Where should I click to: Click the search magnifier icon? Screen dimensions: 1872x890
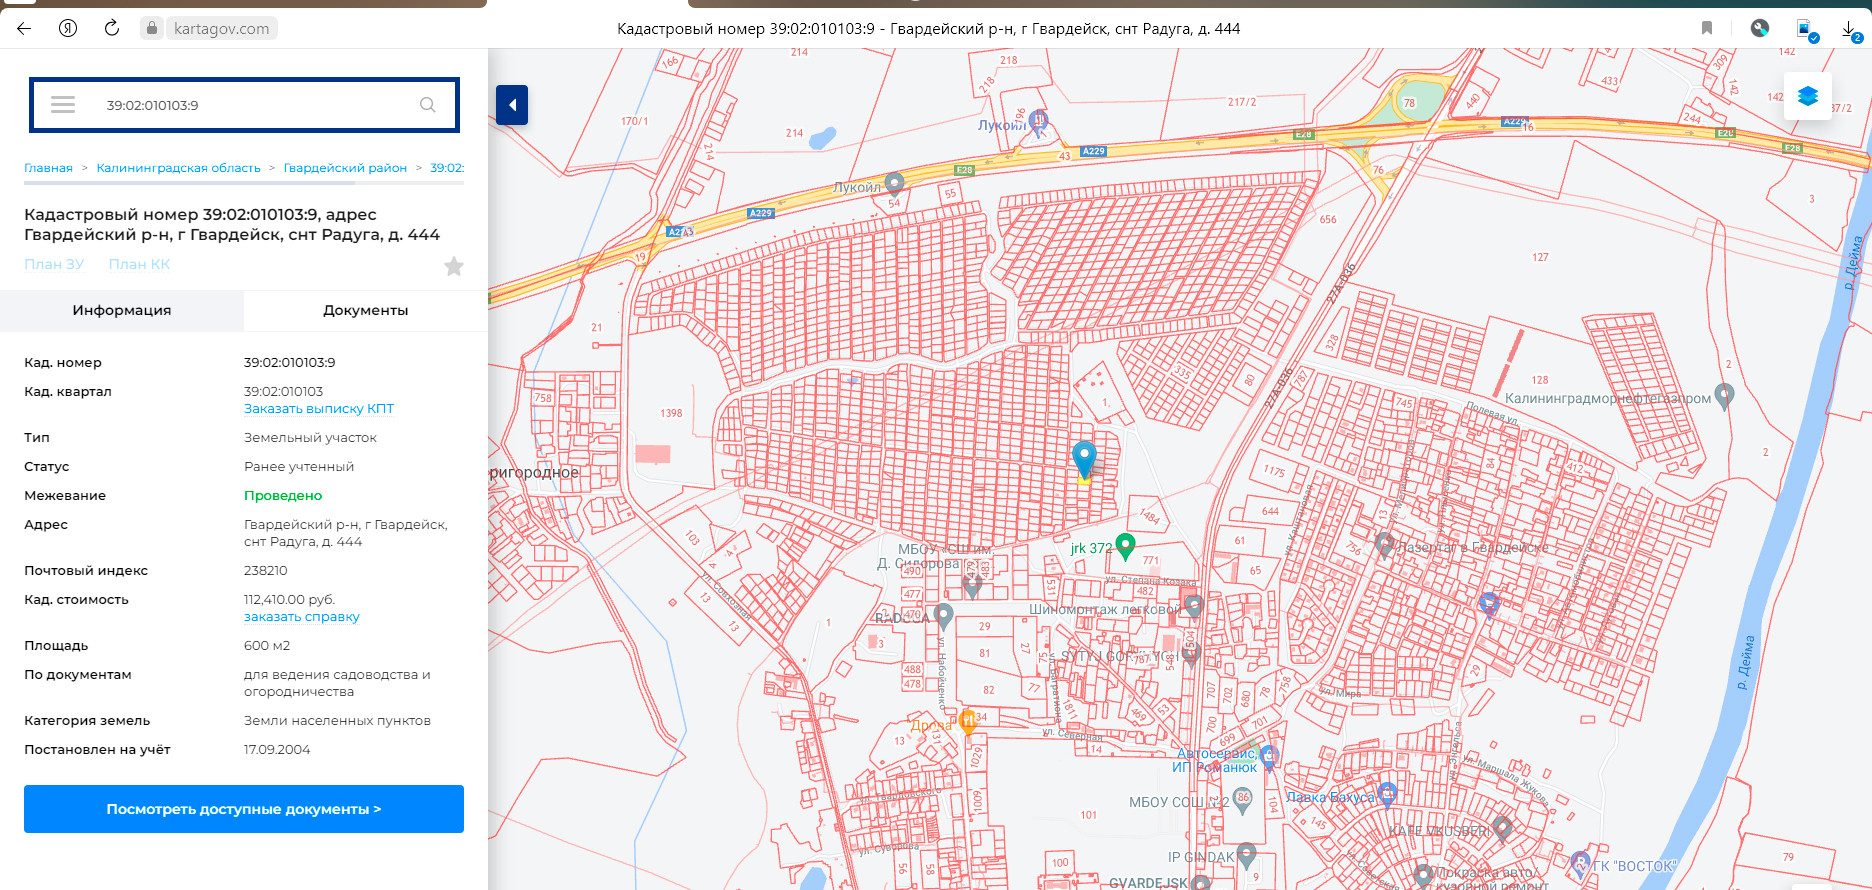click(x=427, y=105)
